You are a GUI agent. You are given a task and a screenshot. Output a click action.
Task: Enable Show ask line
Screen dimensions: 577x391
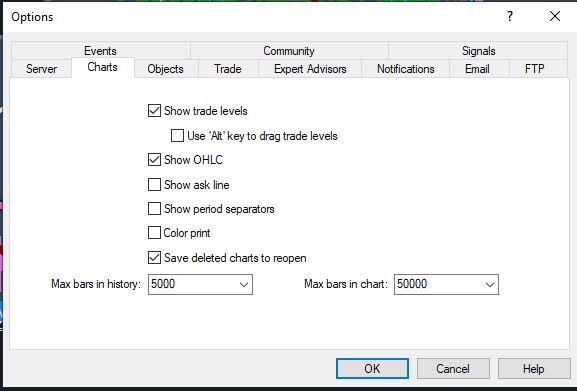[x=154, y=185]
